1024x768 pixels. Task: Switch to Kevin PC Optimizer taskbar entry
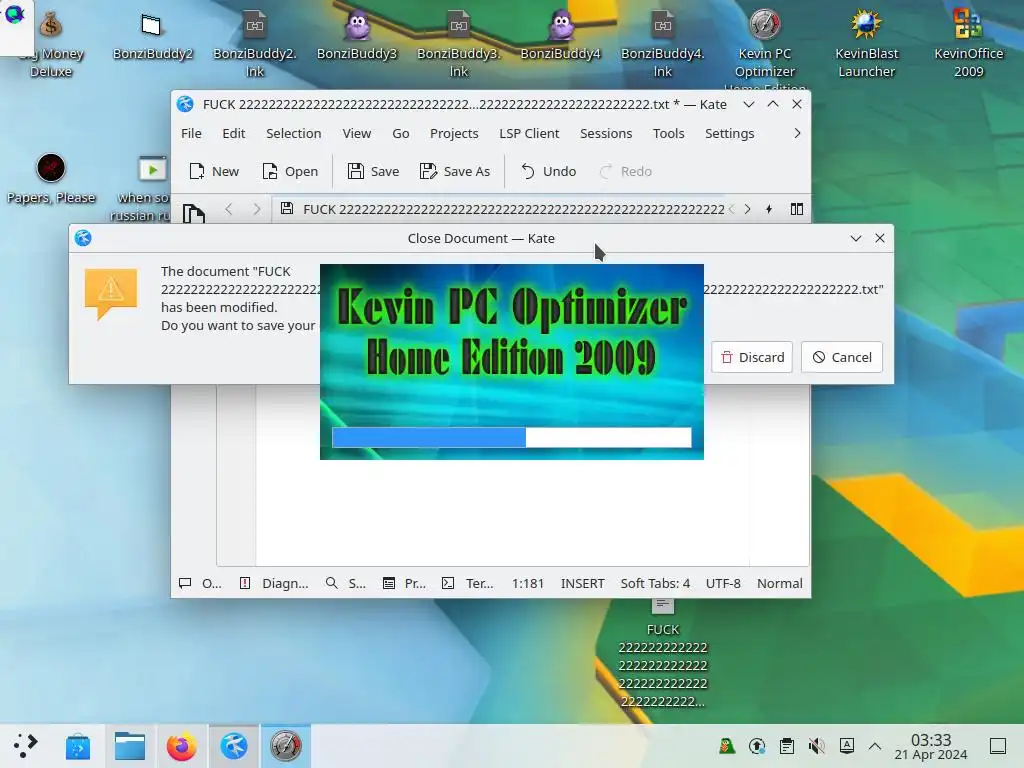tap(285, 746)
